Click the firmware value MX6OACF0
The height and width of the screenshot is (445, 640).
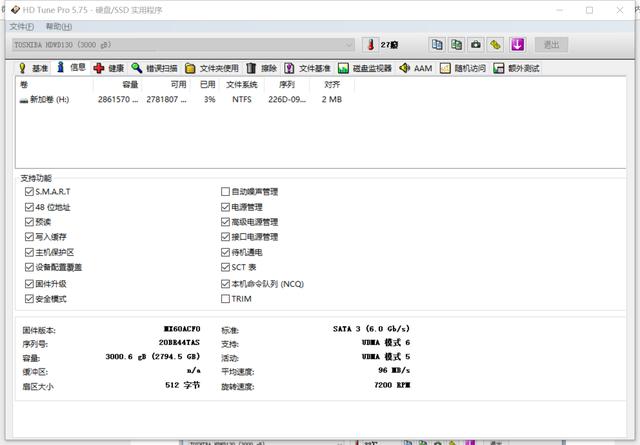182,329
